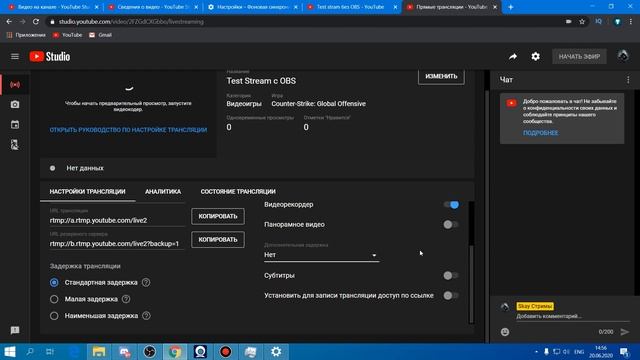640x360 pixels.
Task: Open Windows search from taskbar
Action: 30,351
